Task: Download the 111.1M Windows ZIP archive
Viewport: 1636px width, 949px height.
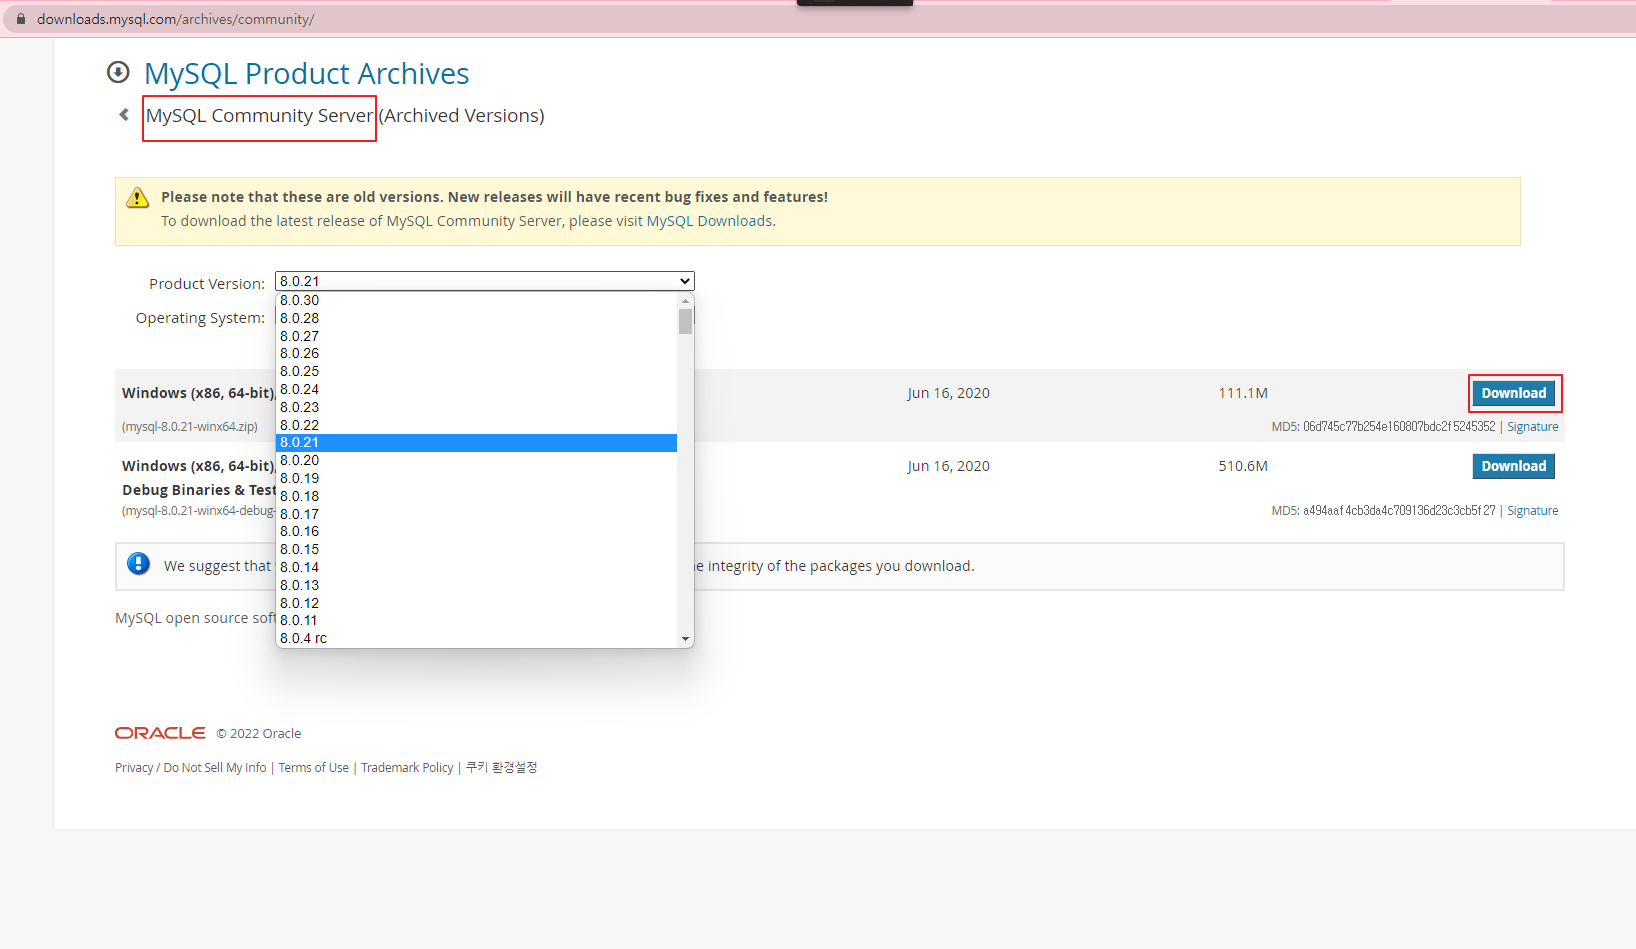Action: [1513, 393]
